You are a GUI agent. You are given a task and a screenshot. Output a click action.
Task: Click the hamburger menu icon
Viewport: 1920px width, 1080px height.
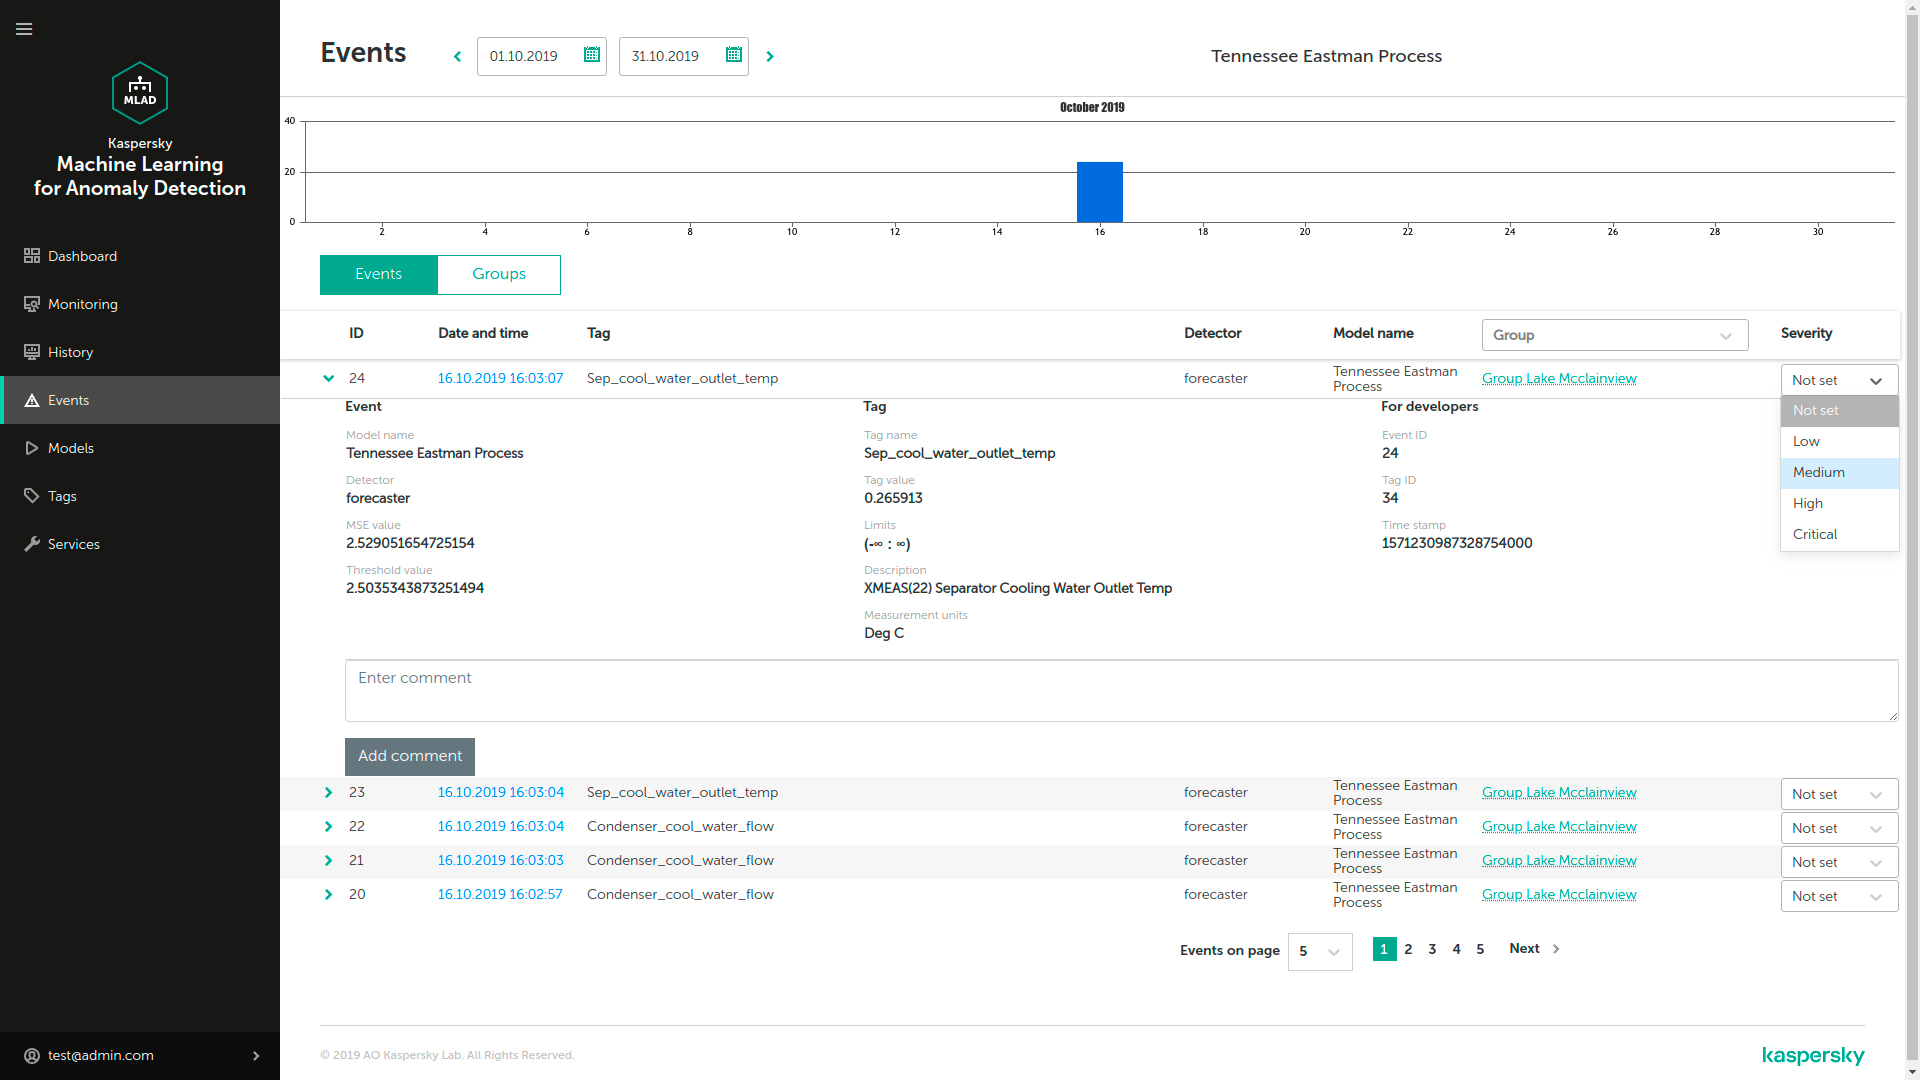coord(24,29)
